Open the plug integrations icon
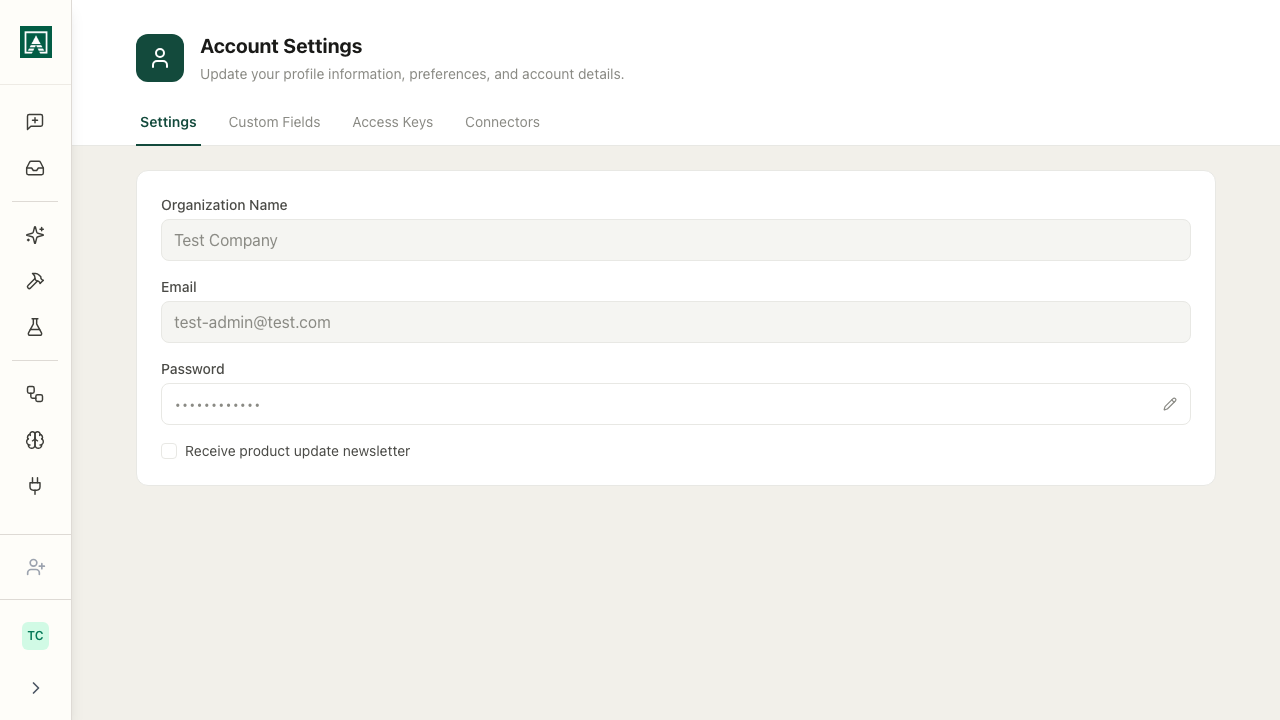1280x720 pixels. pyautogui.click(x=35, y=486)
